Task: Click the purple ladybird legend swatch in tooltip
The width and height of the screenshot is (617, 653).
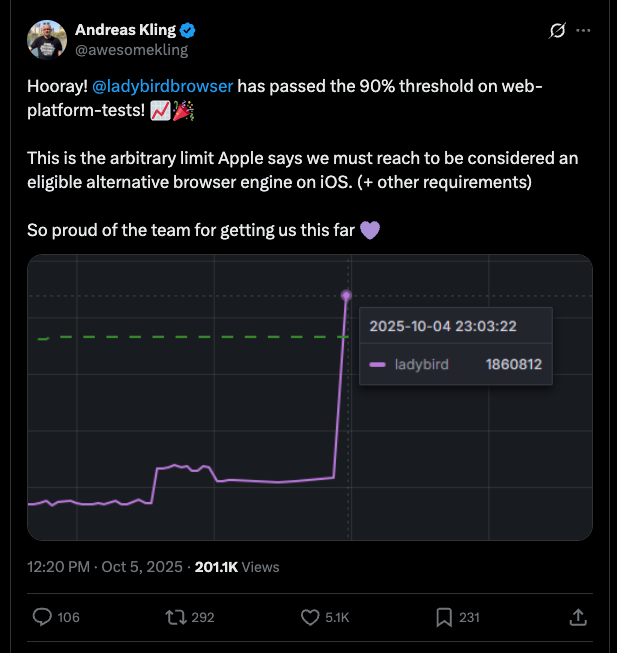Action: (377, 365)
